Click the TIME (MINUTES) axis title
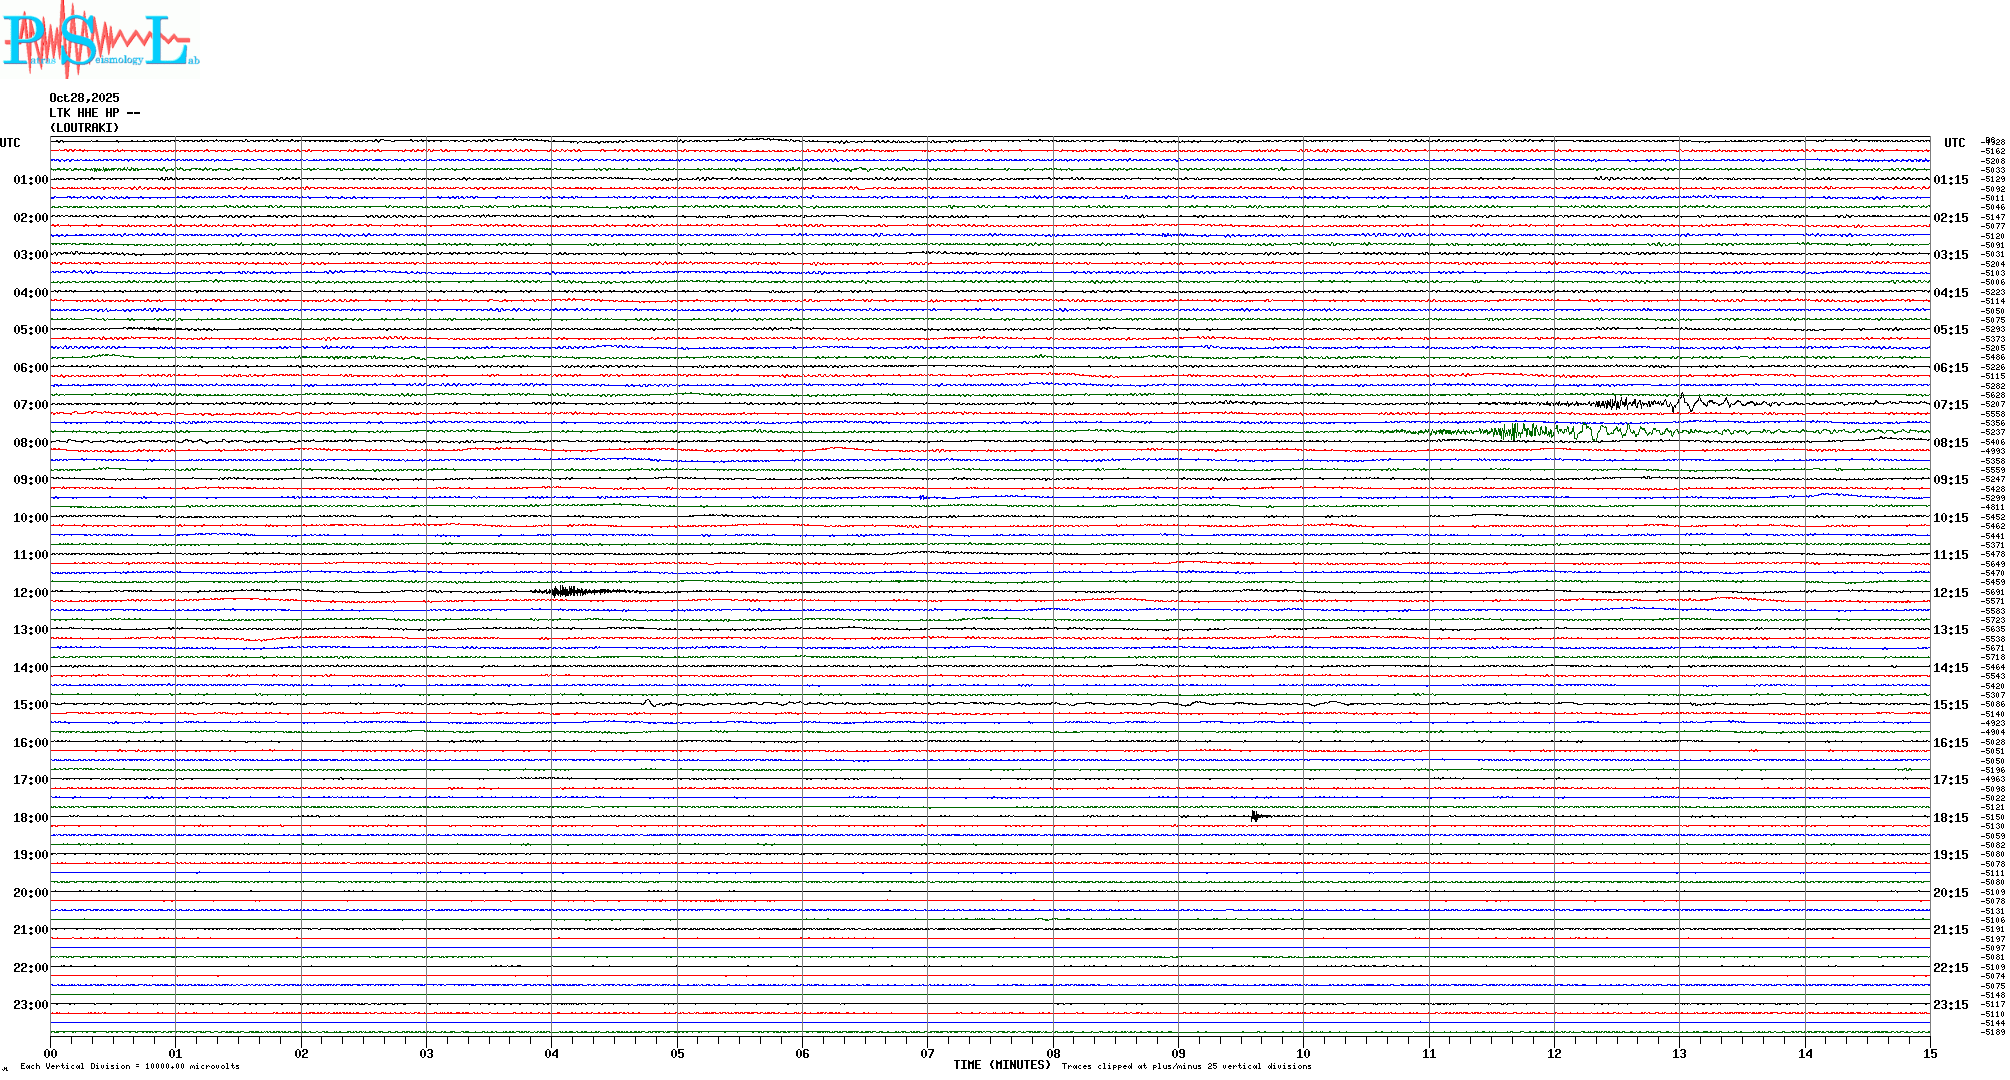 [1001, 1065]
